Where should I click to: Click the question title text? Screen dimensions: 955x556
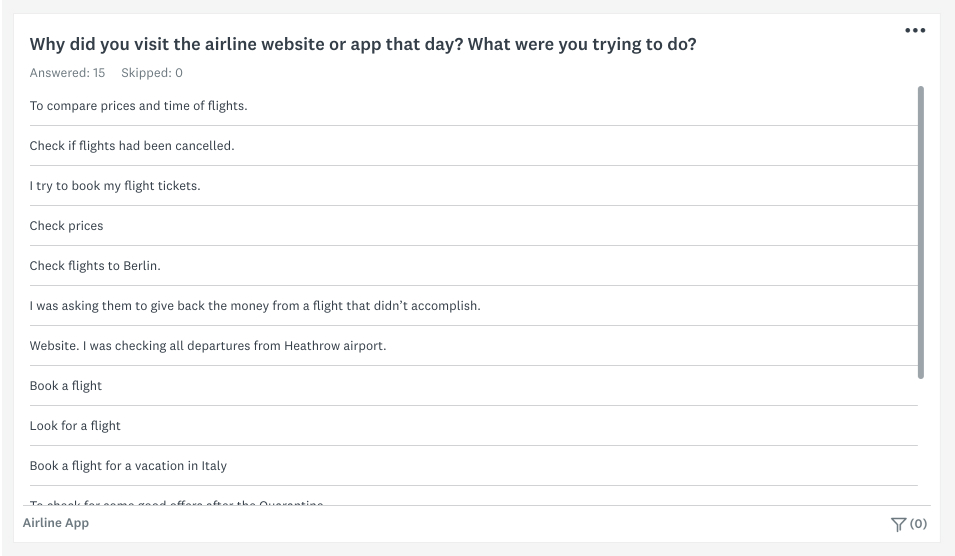coord(363,44)
